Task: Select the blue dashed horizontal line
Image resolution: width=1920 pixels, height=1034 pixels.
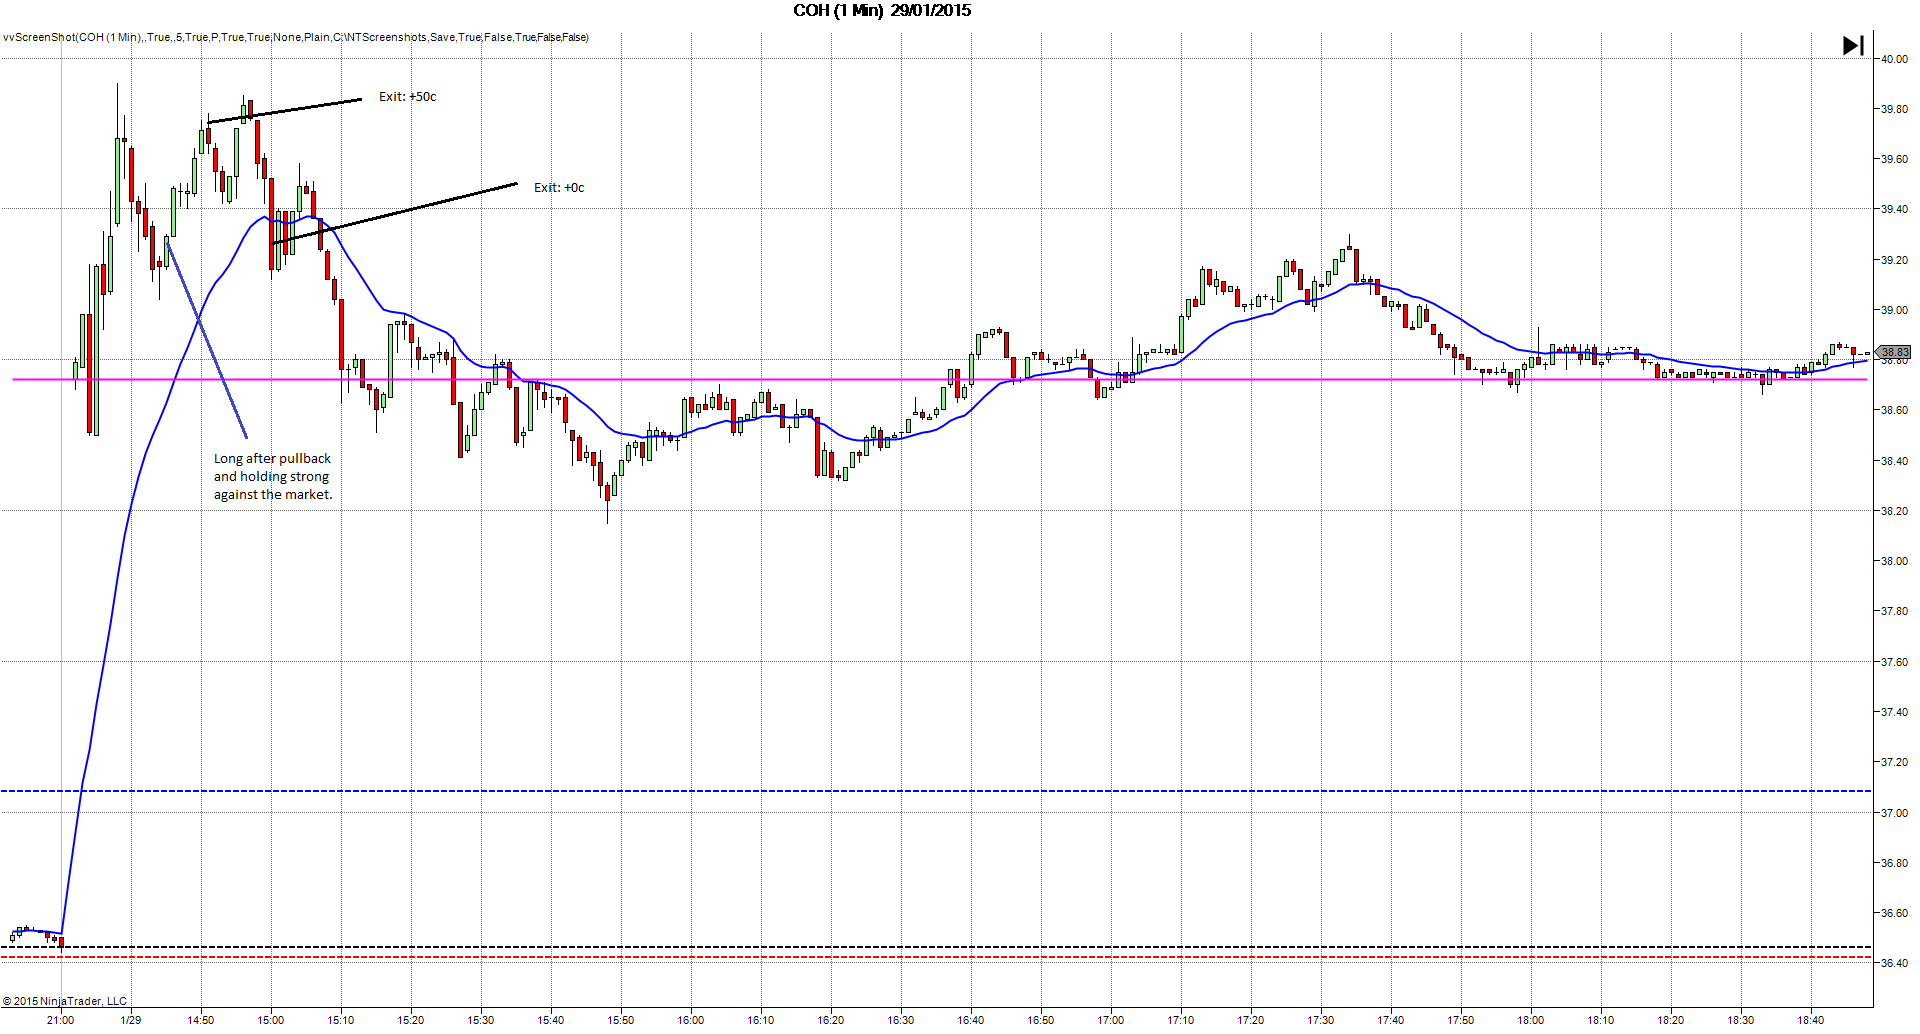Action: 935,791
